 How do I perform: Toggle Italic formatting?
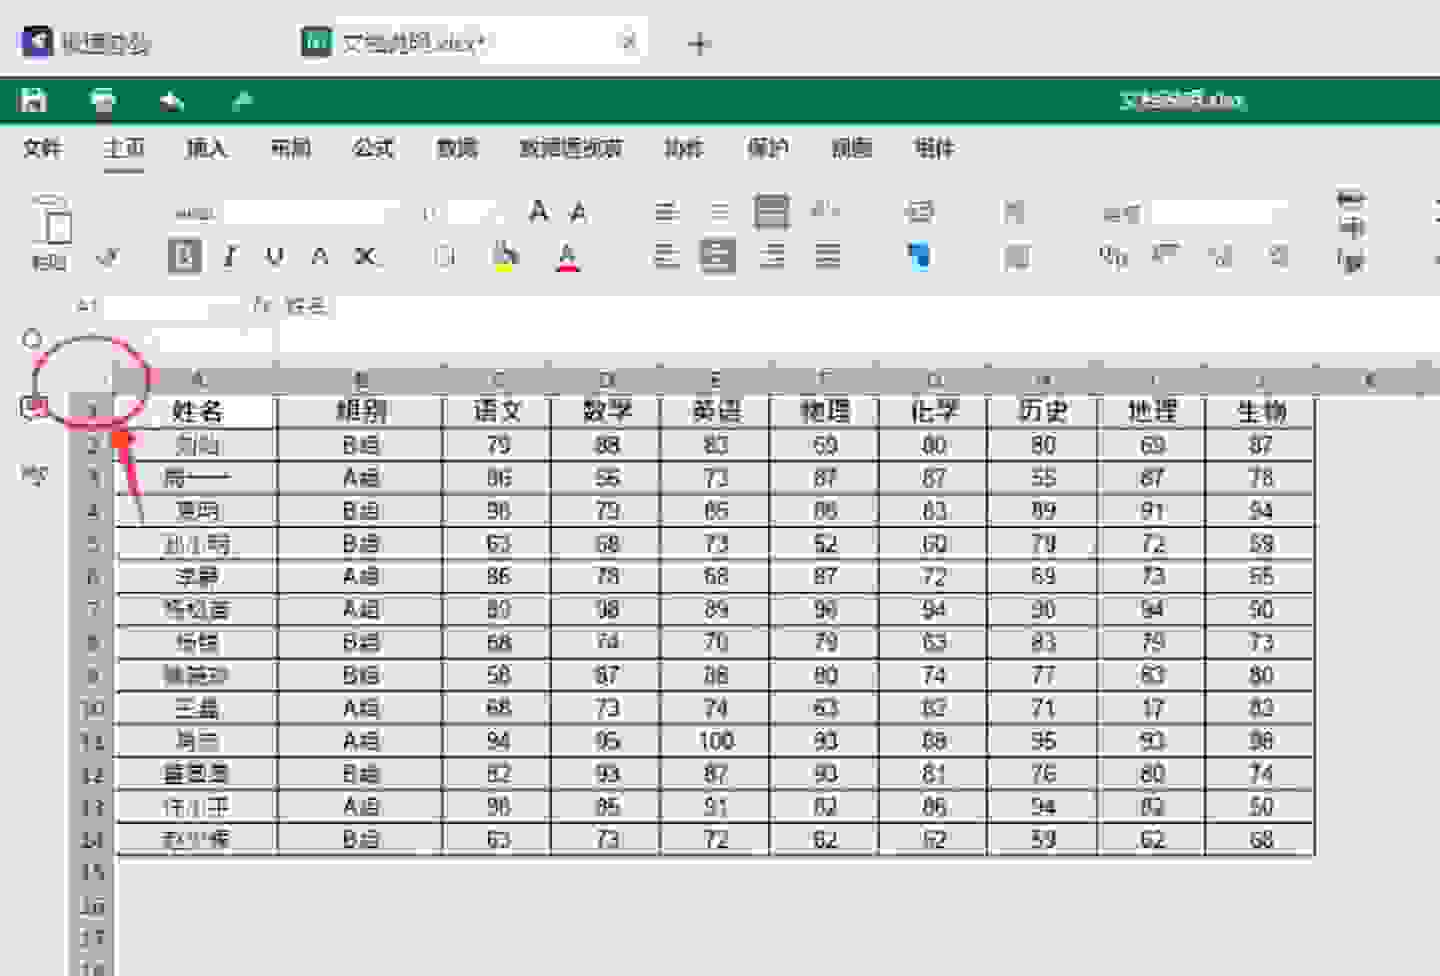pos(230,256)
